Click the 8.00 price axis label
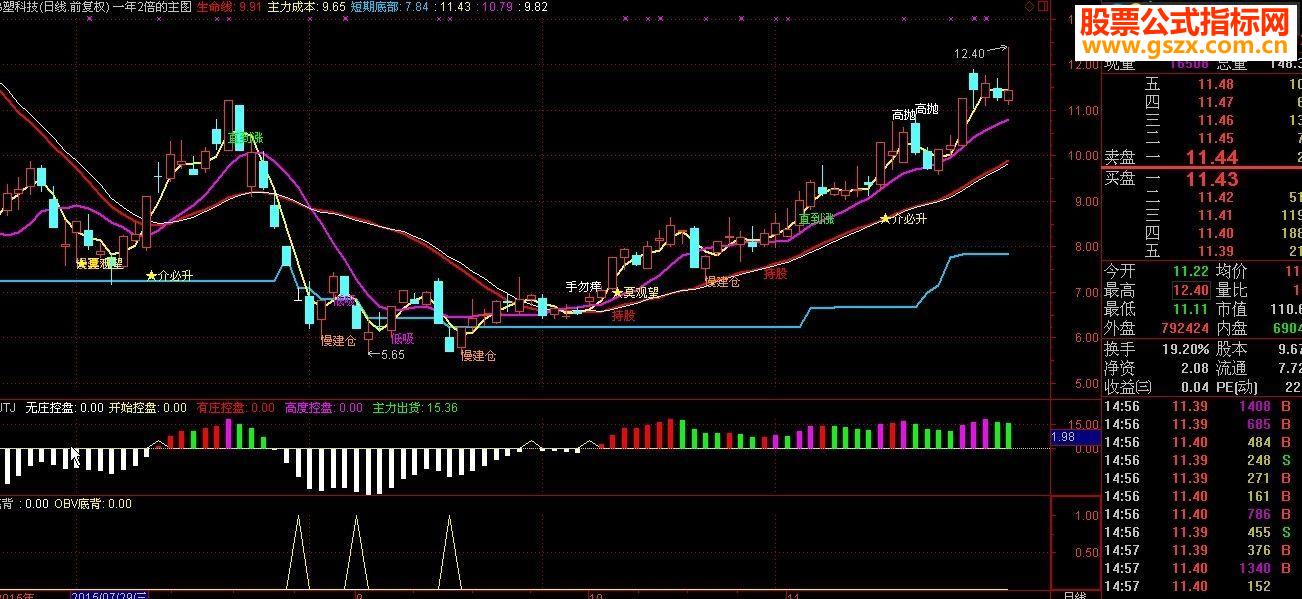 (x=1087, y=246)
